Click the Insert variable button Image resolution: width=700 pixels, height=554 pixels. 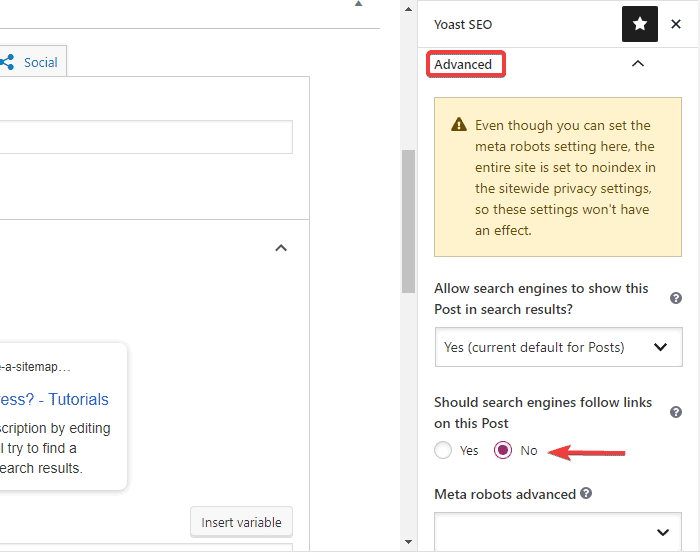242,522
